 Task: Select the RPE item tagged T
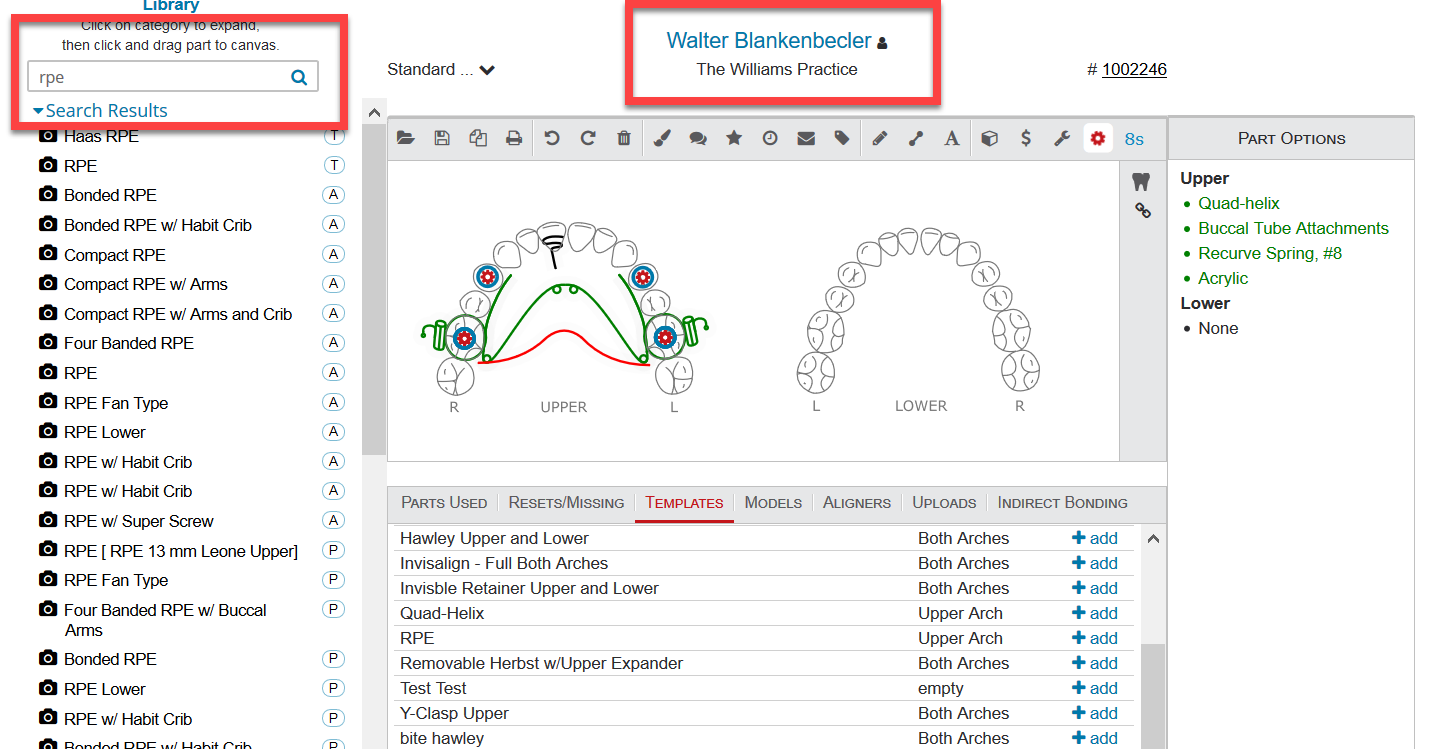[x=81, y=166]
